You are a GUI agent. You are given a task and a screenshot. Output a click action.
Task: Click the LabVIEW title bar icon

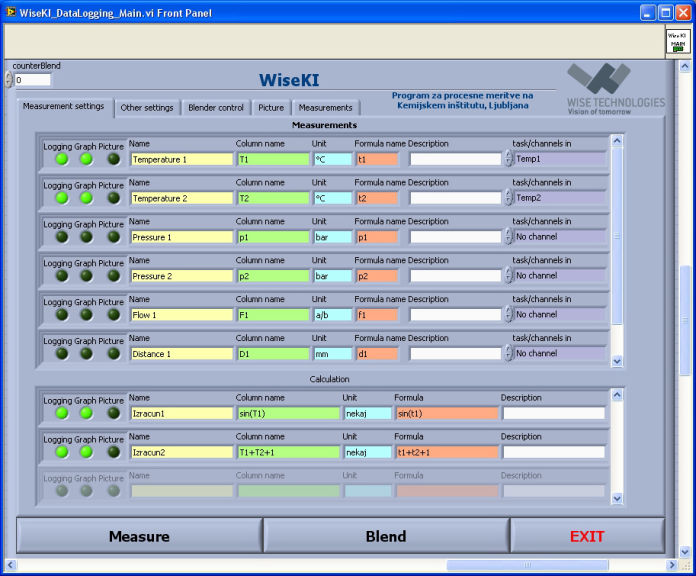(x=11, y=12)
